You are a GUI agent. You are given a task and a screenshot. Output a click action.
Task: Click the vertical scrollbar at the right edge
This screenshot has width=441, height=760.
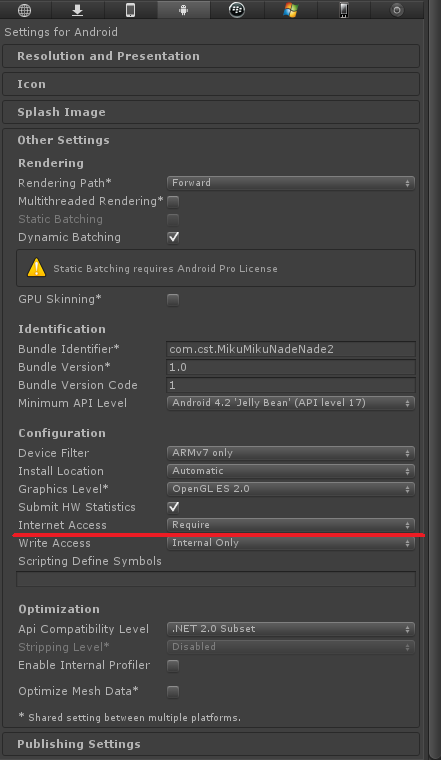[435, 380]
